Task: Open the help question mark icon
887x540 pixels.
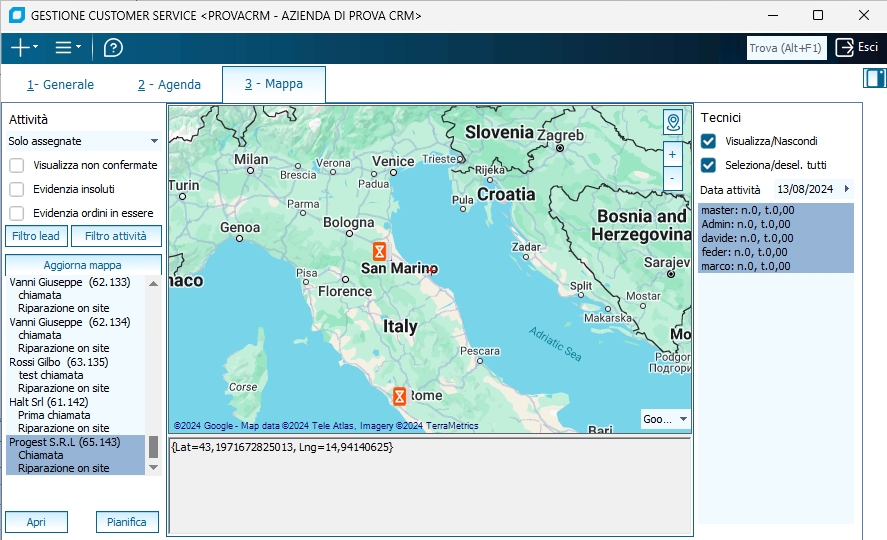Action: pos(113,47)
